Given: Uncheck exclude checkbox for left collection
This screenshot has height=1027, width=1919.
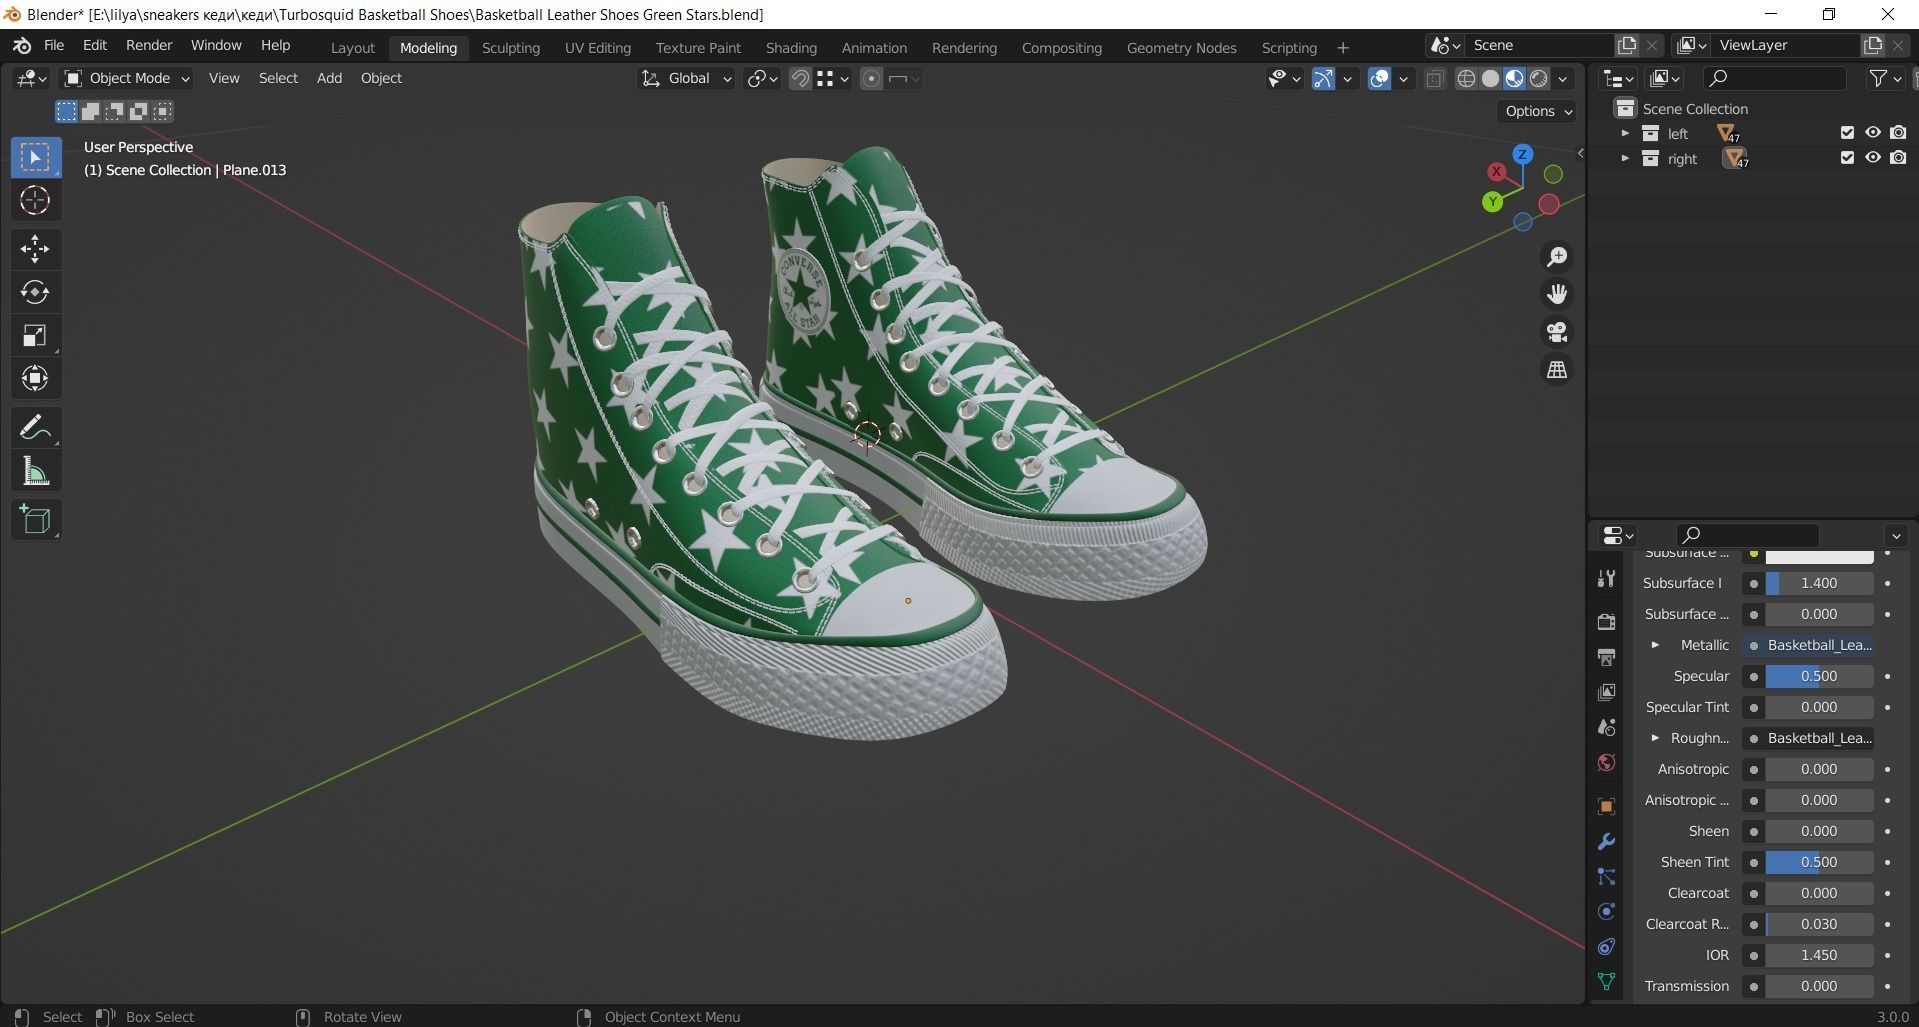Looking at the screenshot, I should point(1847,133).
